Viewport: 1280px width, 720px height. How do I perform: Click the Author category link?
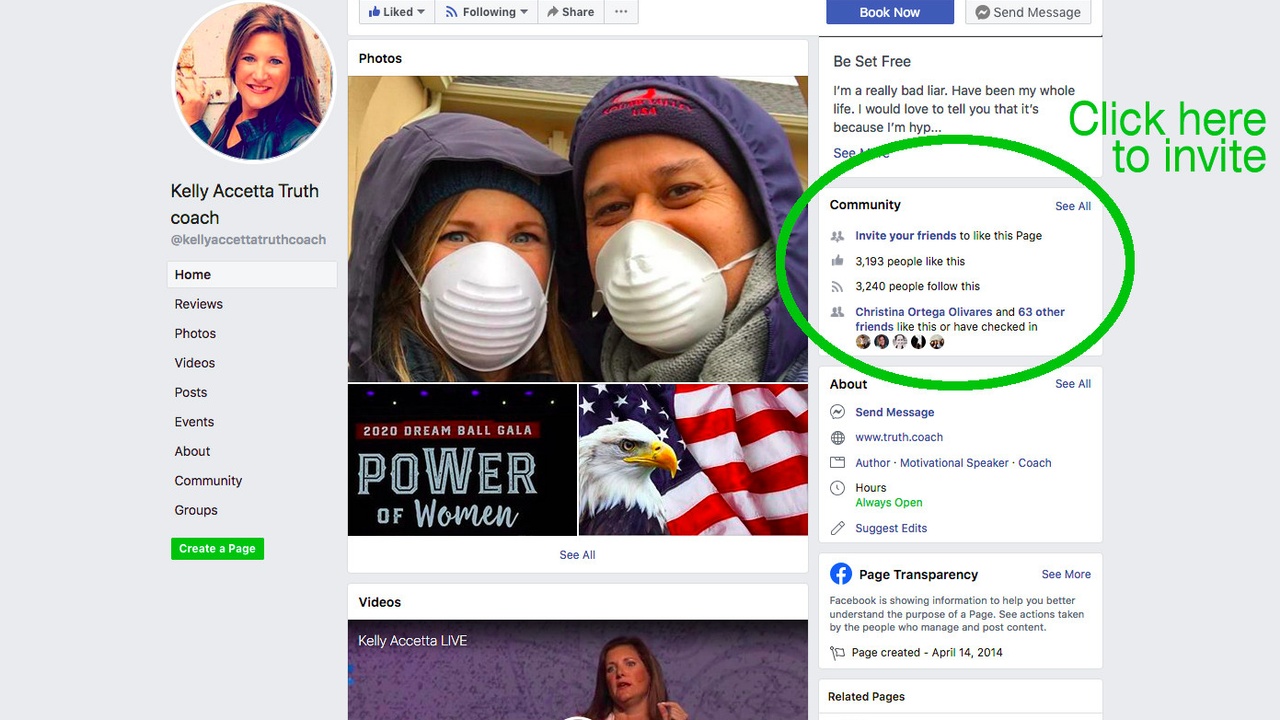[873, 463]
